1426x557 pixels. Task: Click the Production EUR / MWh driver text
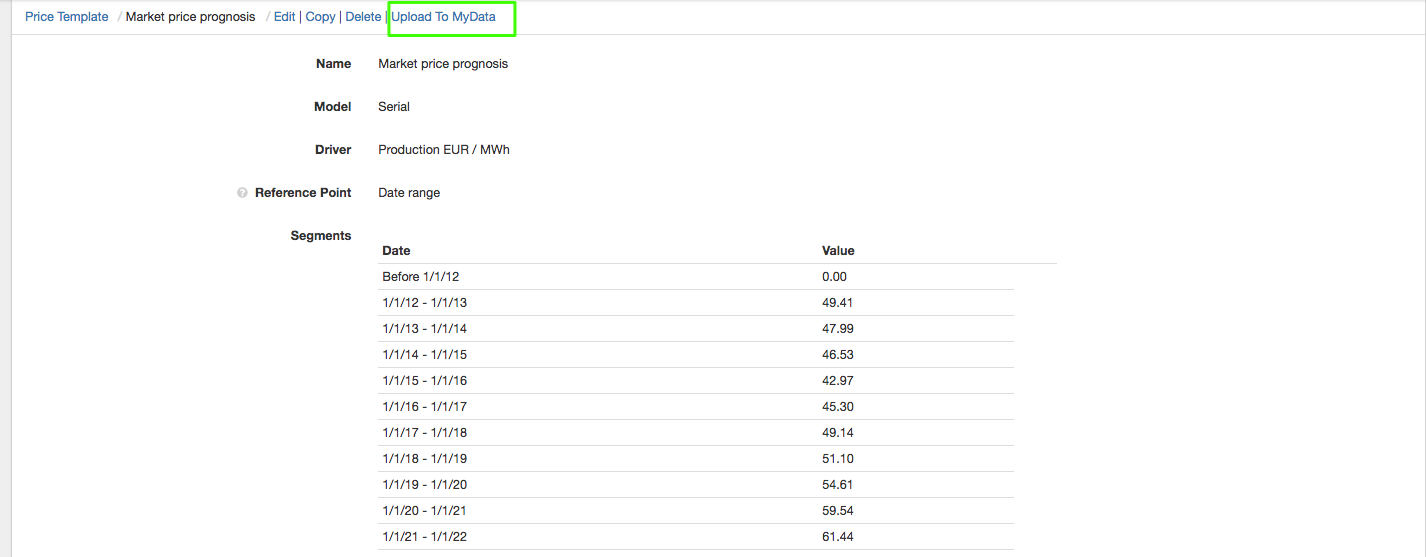point(444,150)
